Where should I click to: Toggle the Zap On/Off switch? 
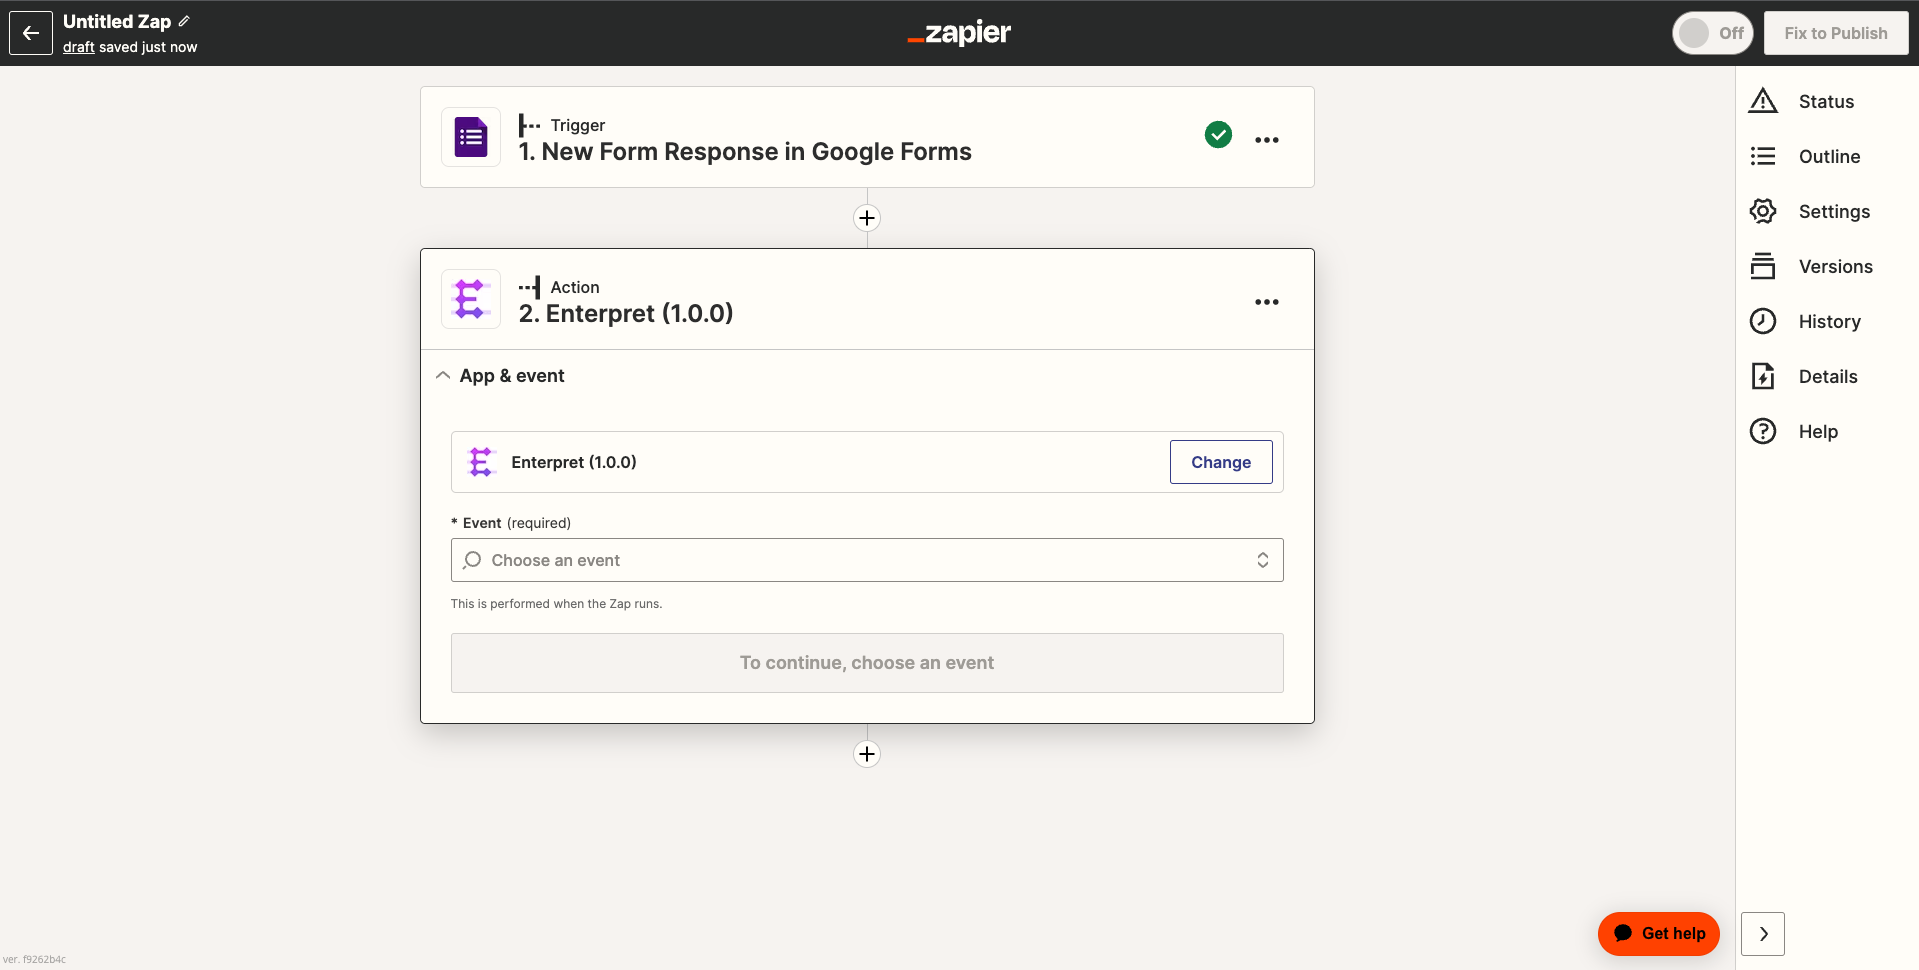[x=1712, y=33]
